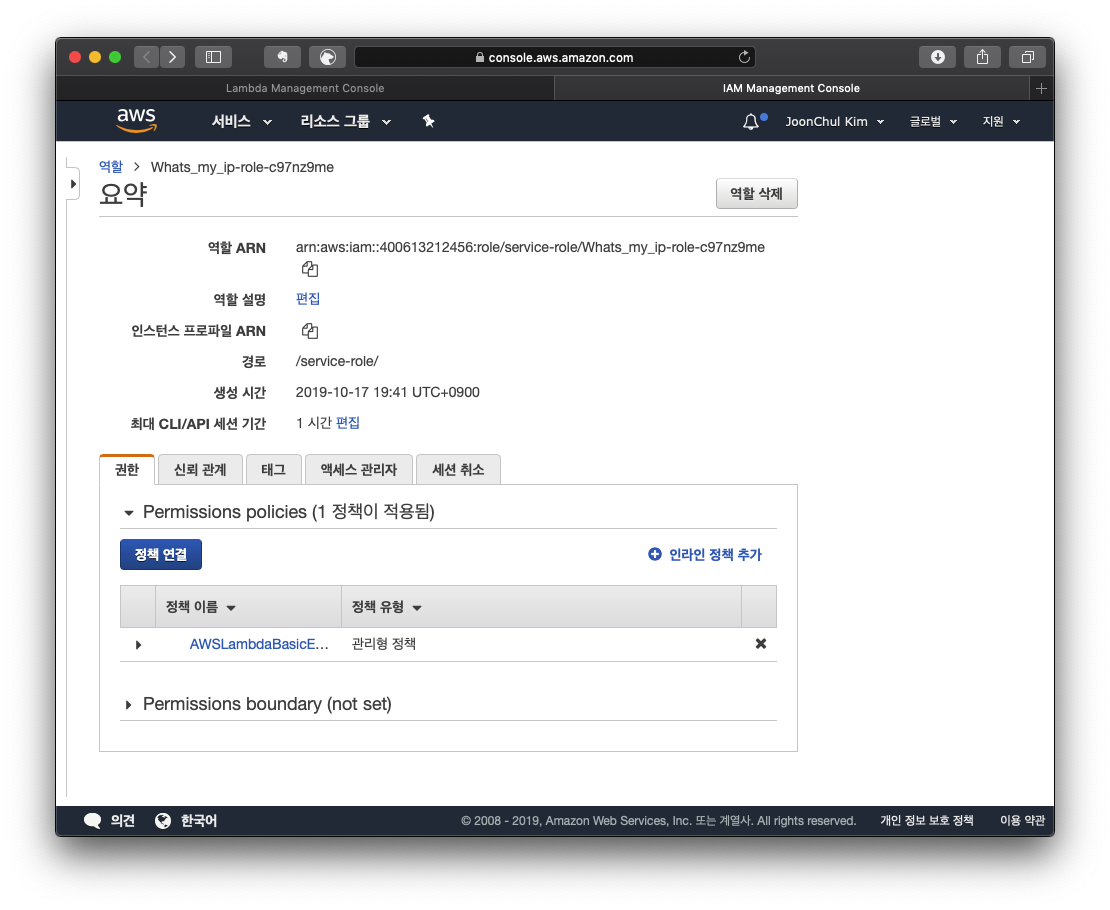Collapse the Permissions policies section
The width and height of the screenshot is (1110, 910).
point(129,512)
